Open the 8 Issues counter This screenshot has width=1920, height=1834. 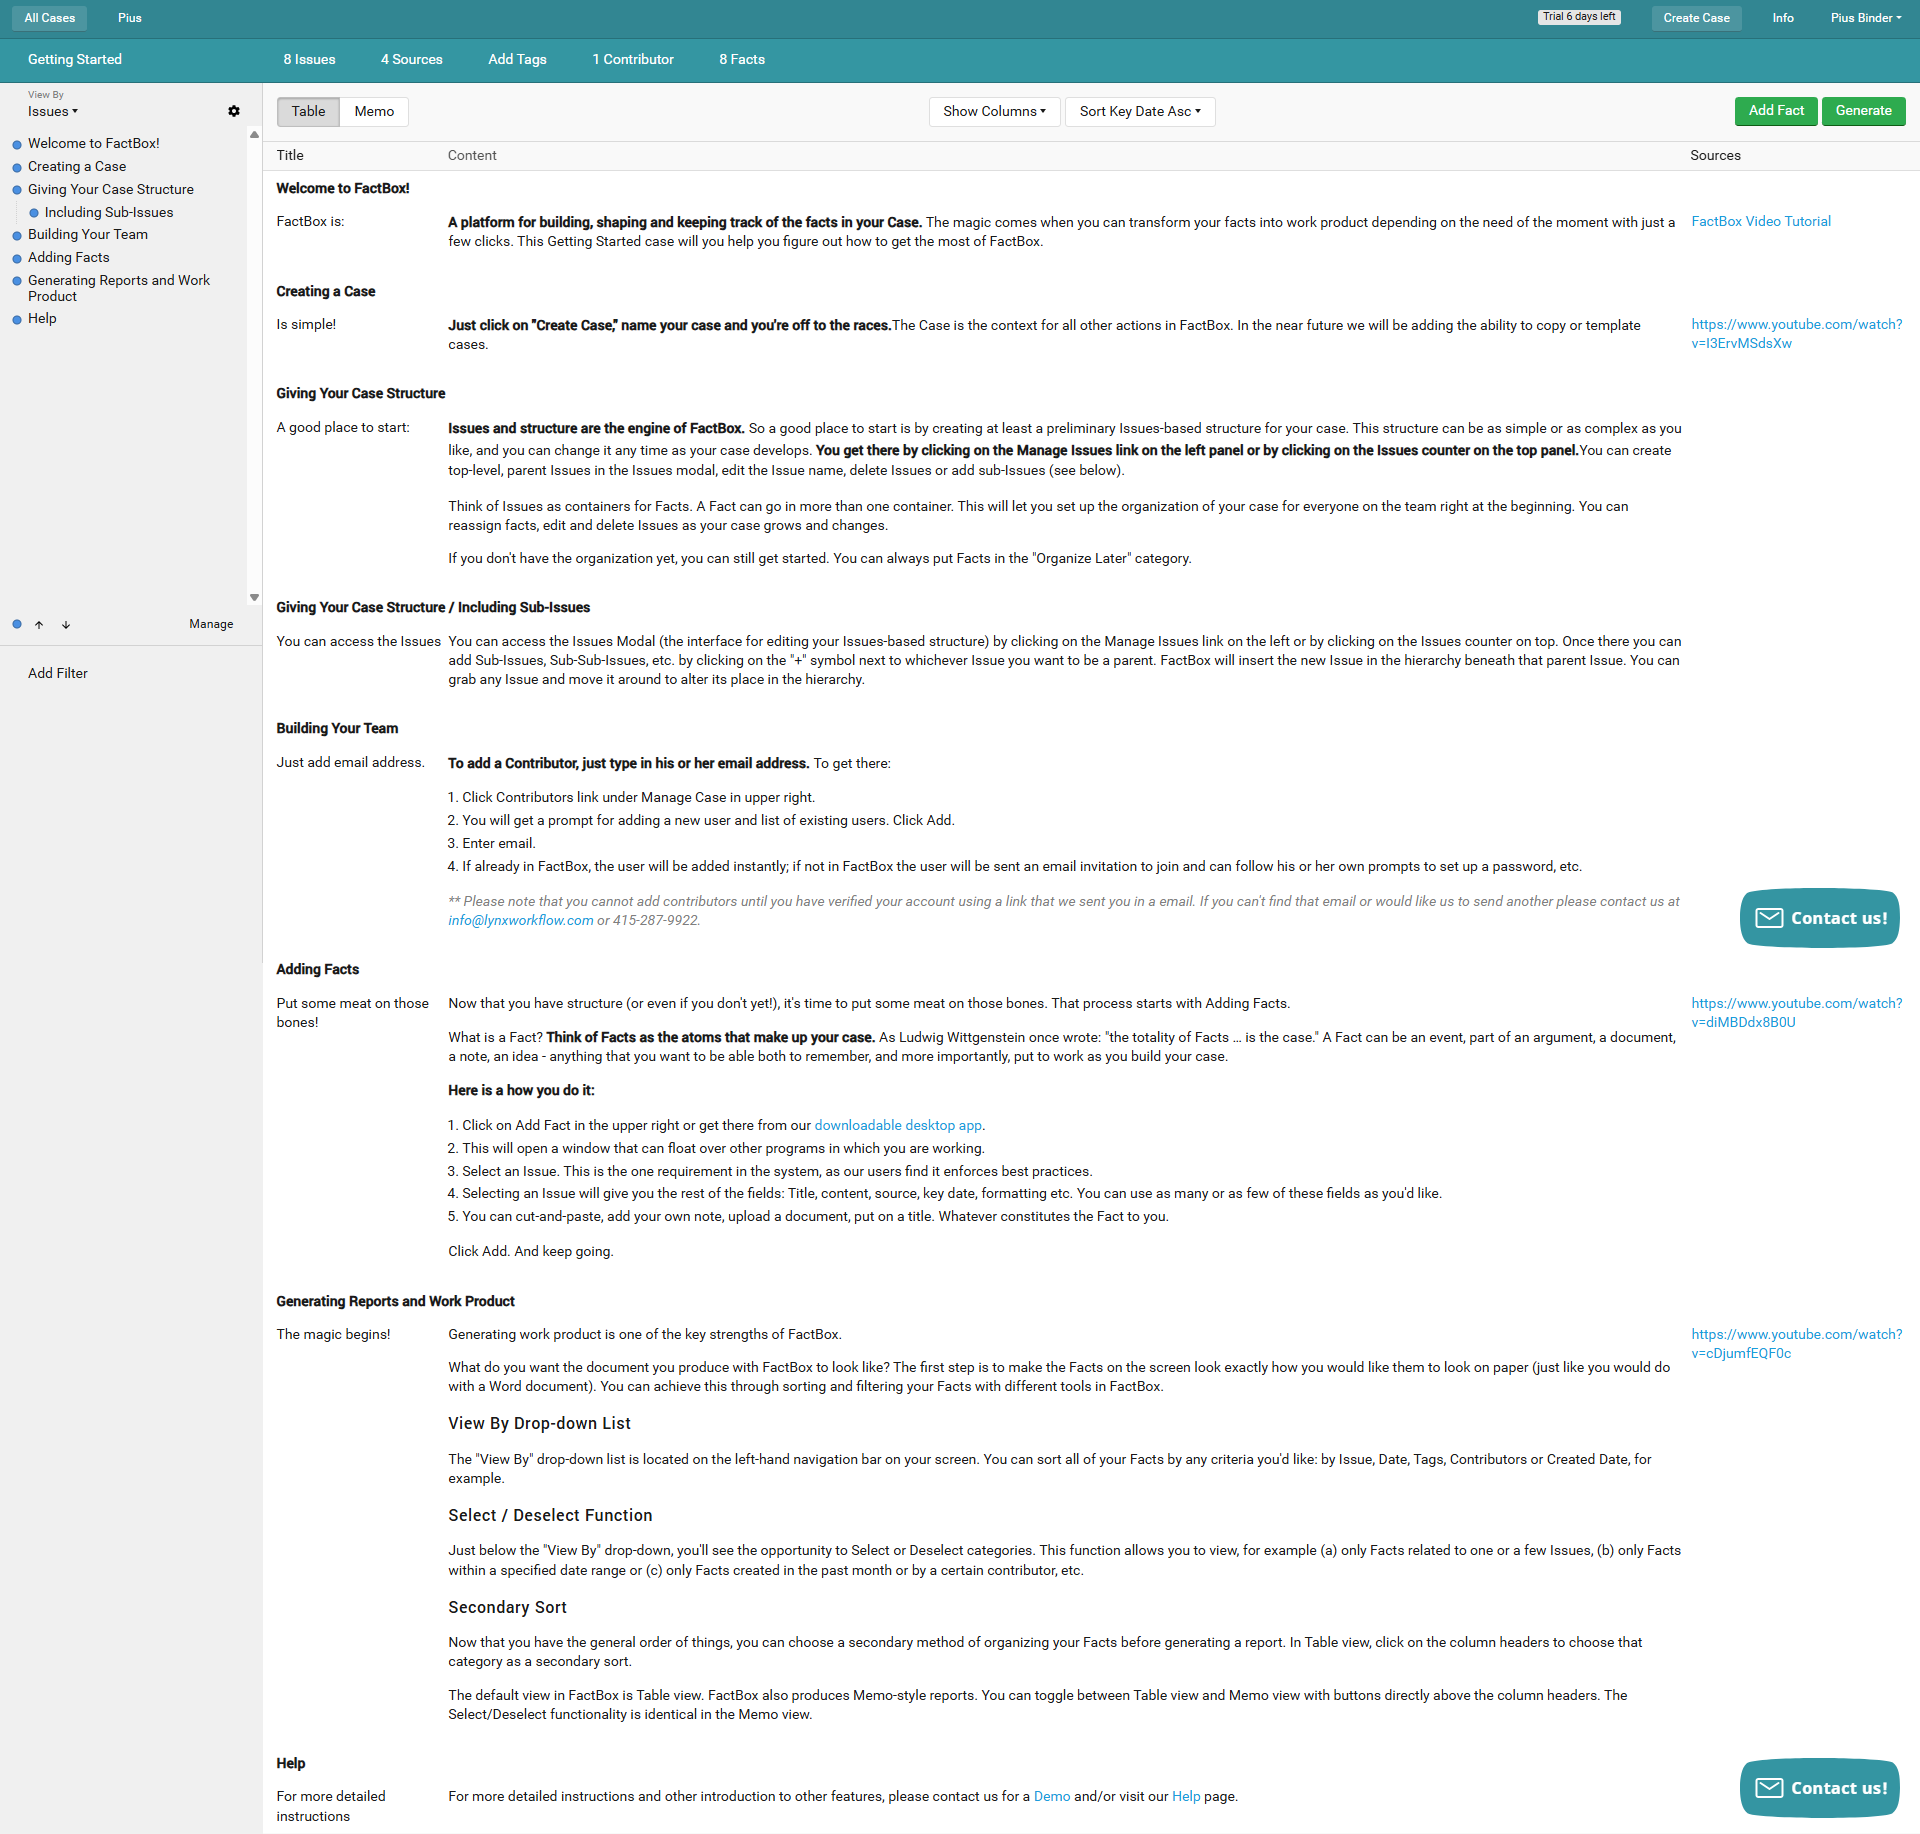click(x=309, y=59)
